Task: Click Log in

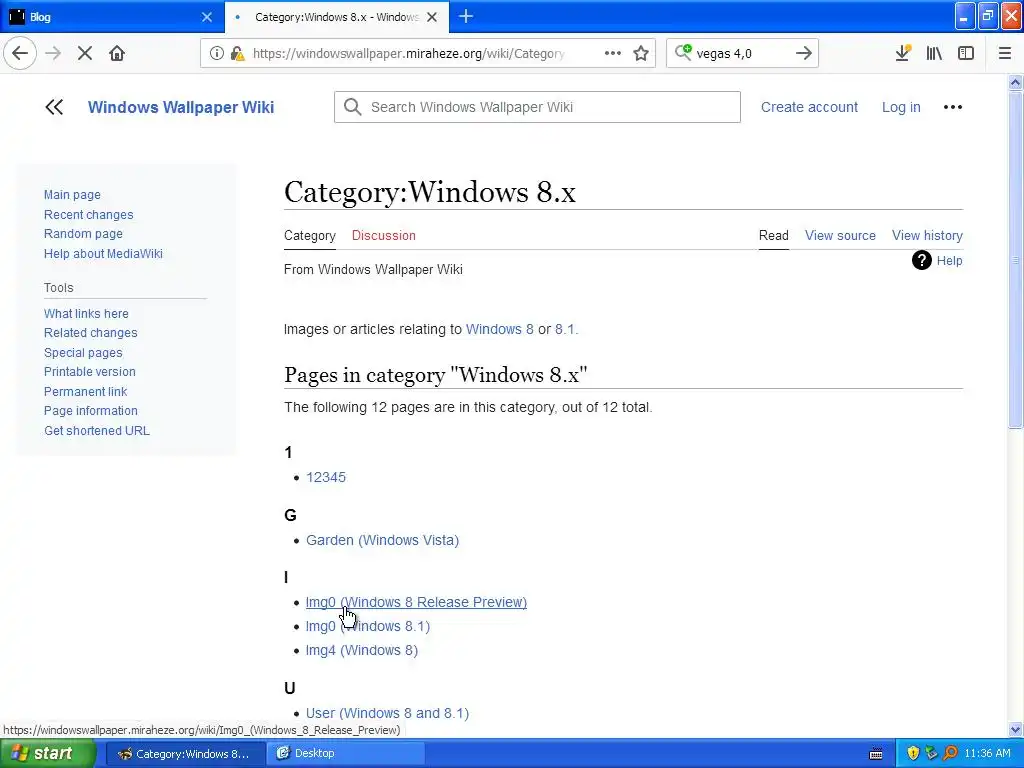Action: (901, 107)
